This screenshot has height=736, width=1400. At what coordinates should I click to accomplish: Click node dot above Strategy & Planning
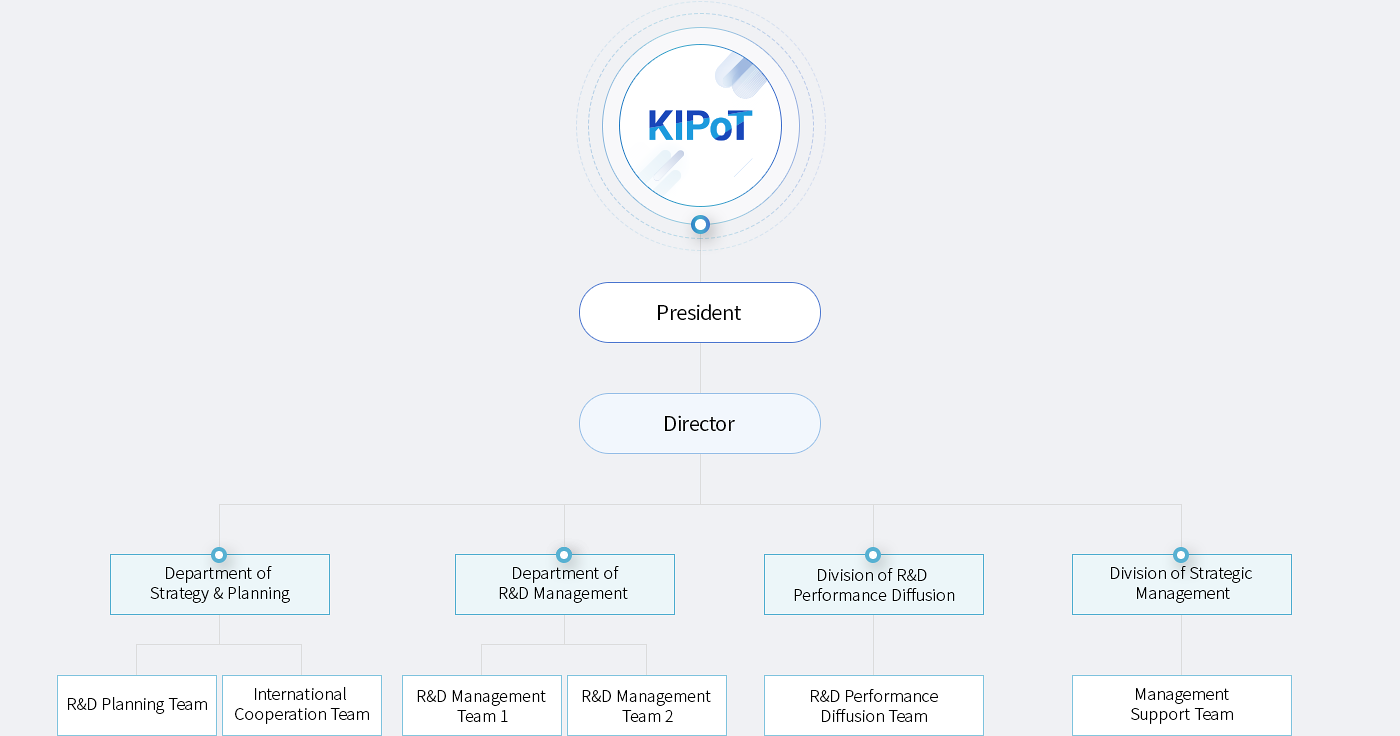[x=219, y=555]
